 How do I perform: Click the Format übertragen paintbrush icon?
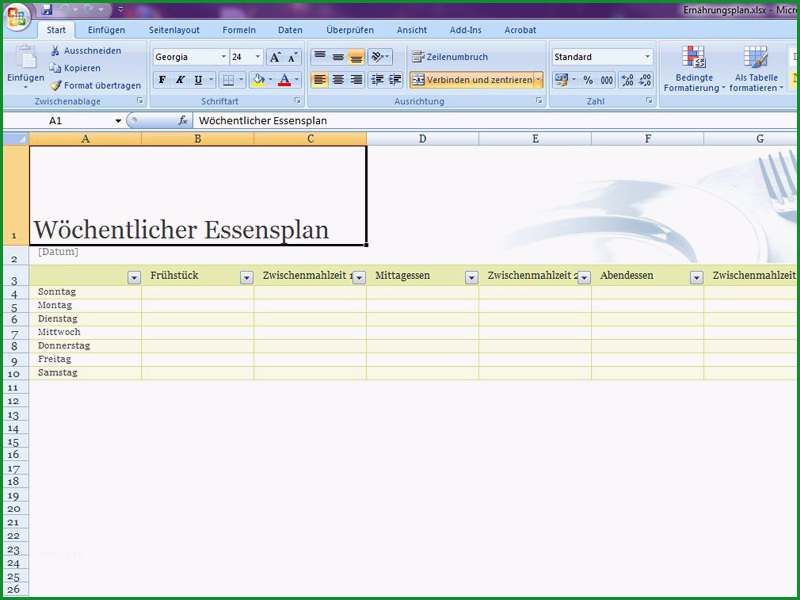click(55, 85)
